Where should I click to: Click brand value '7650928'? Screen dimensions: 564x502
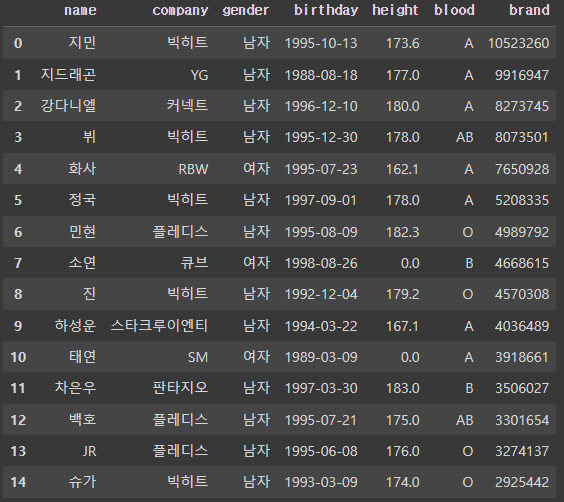pyautogui.click(x=522, y=169)
